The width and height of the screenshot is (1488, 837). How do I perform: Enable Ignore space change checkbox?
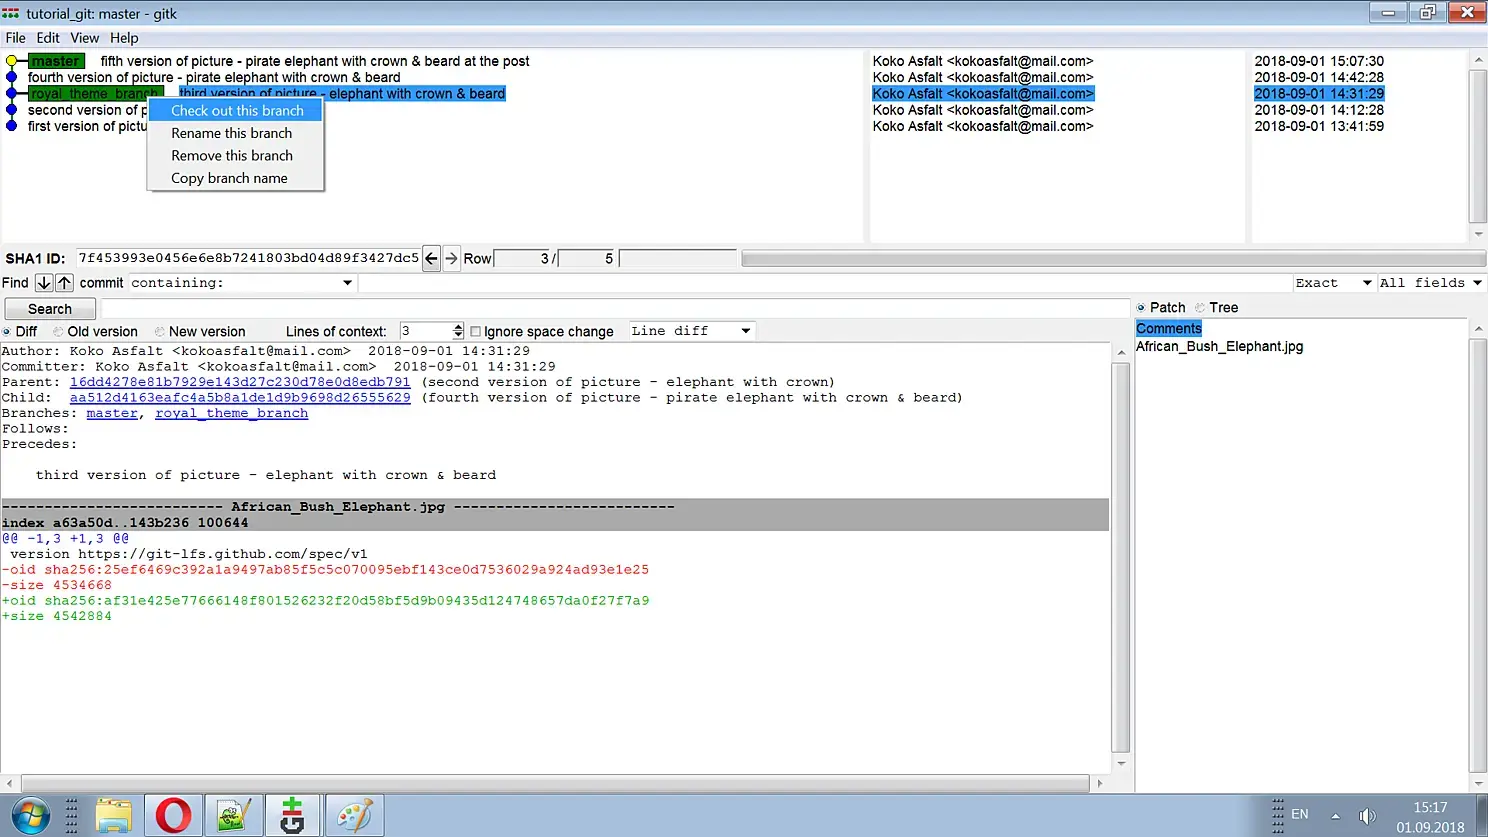pos(476,332)
